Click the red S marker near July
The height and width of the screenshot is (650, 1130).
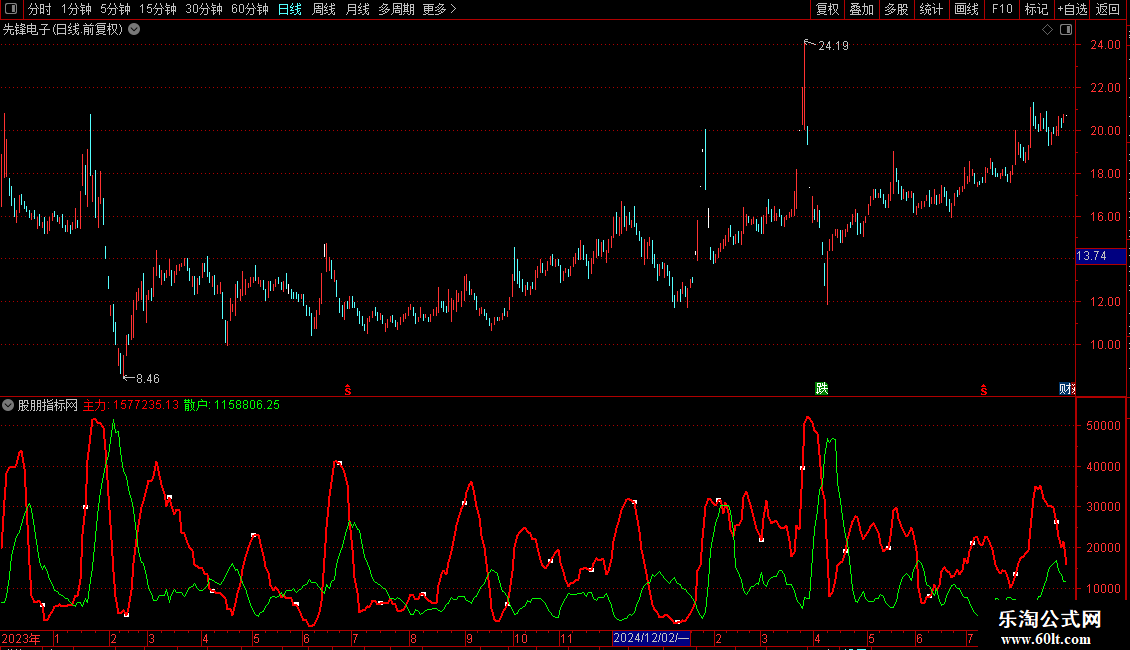348,390
